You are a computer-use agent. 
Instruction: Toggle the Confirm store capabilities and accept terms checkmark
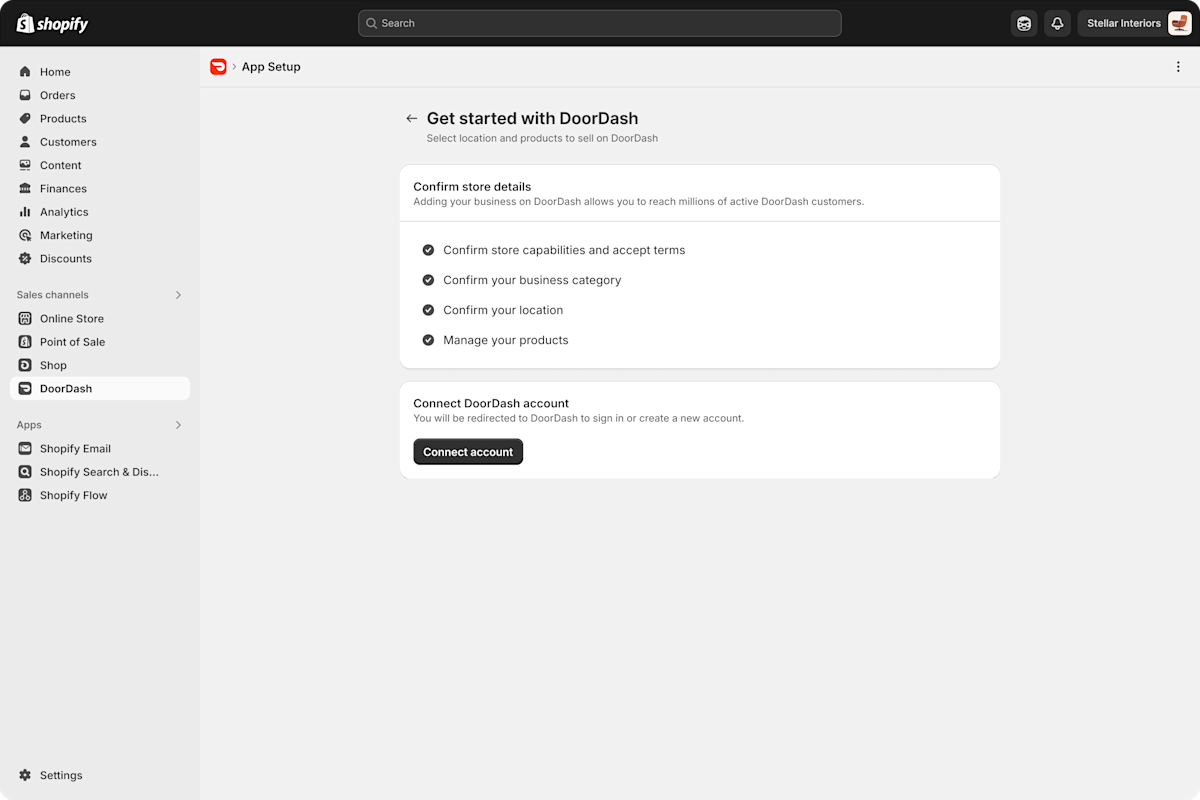coord(428,250)
